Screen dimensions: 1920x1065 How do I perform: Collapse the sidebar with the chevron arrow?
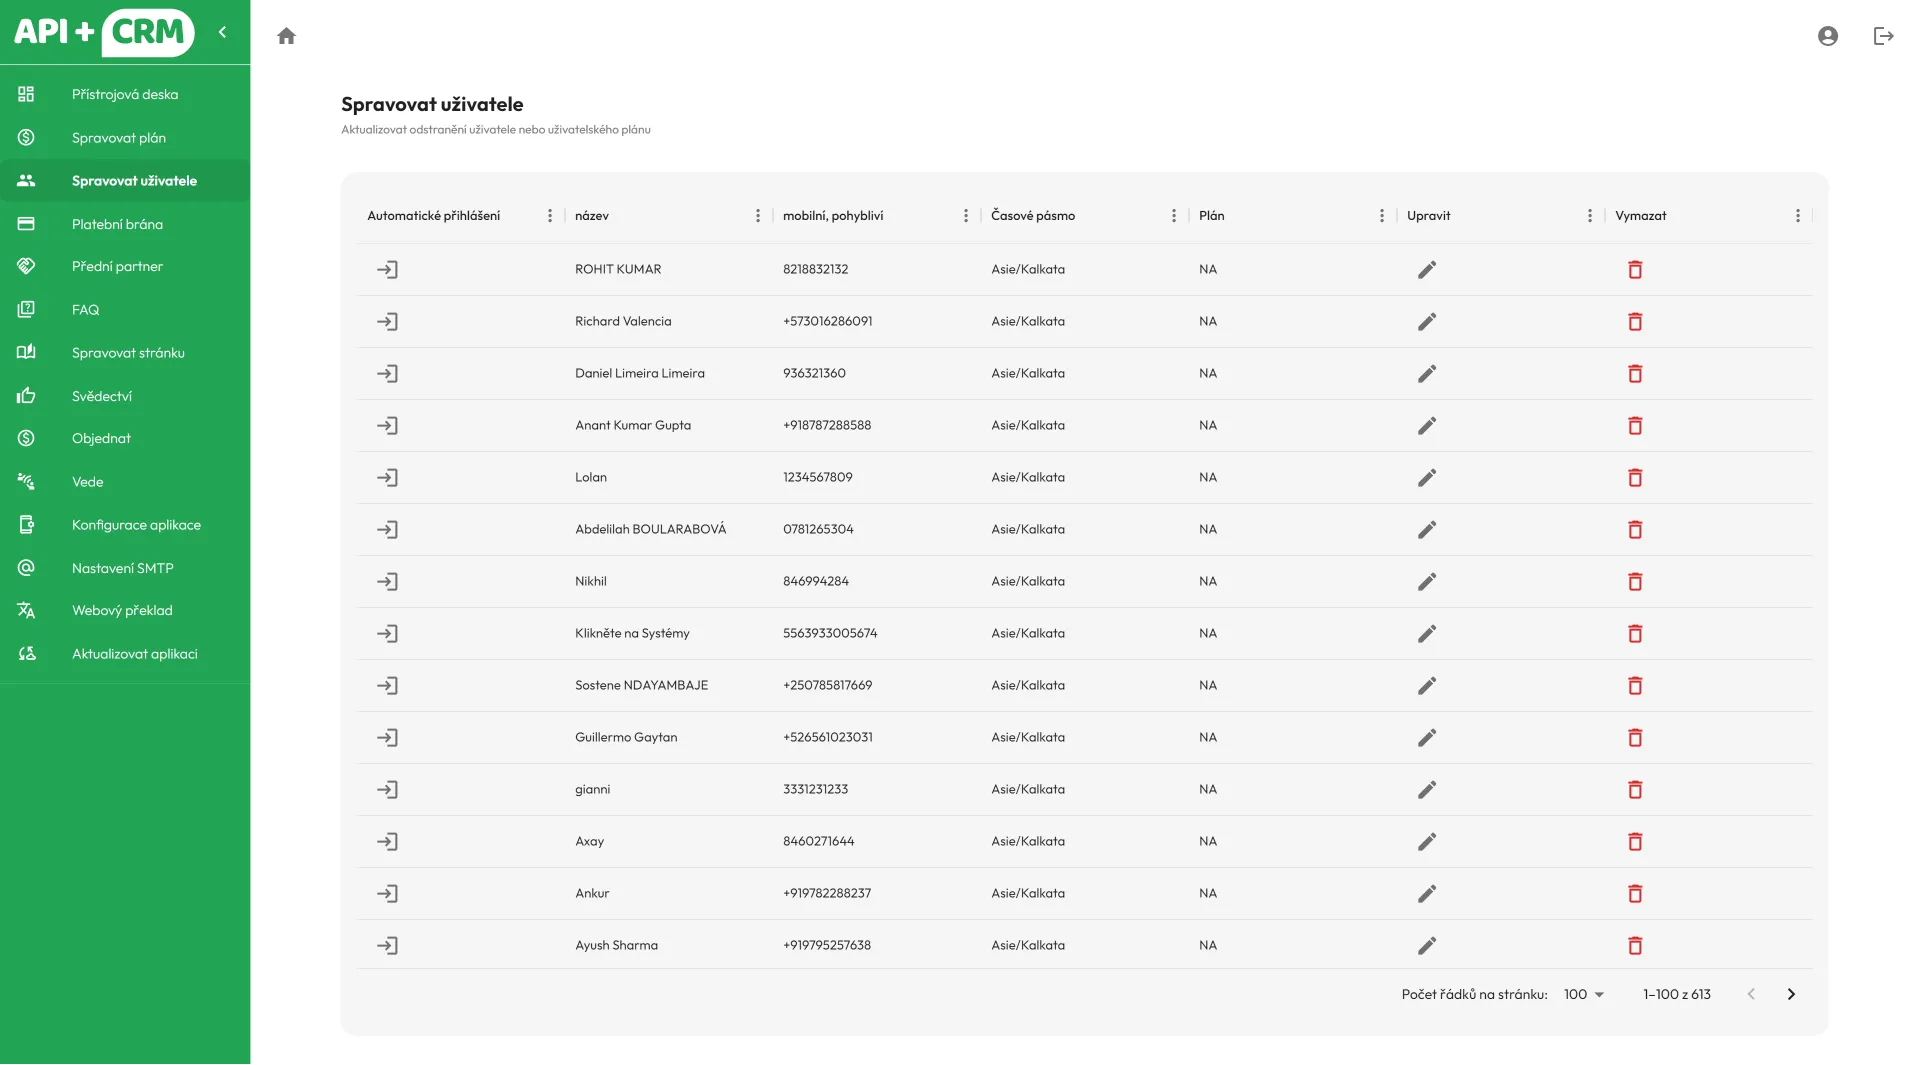(x=223, y=32)
